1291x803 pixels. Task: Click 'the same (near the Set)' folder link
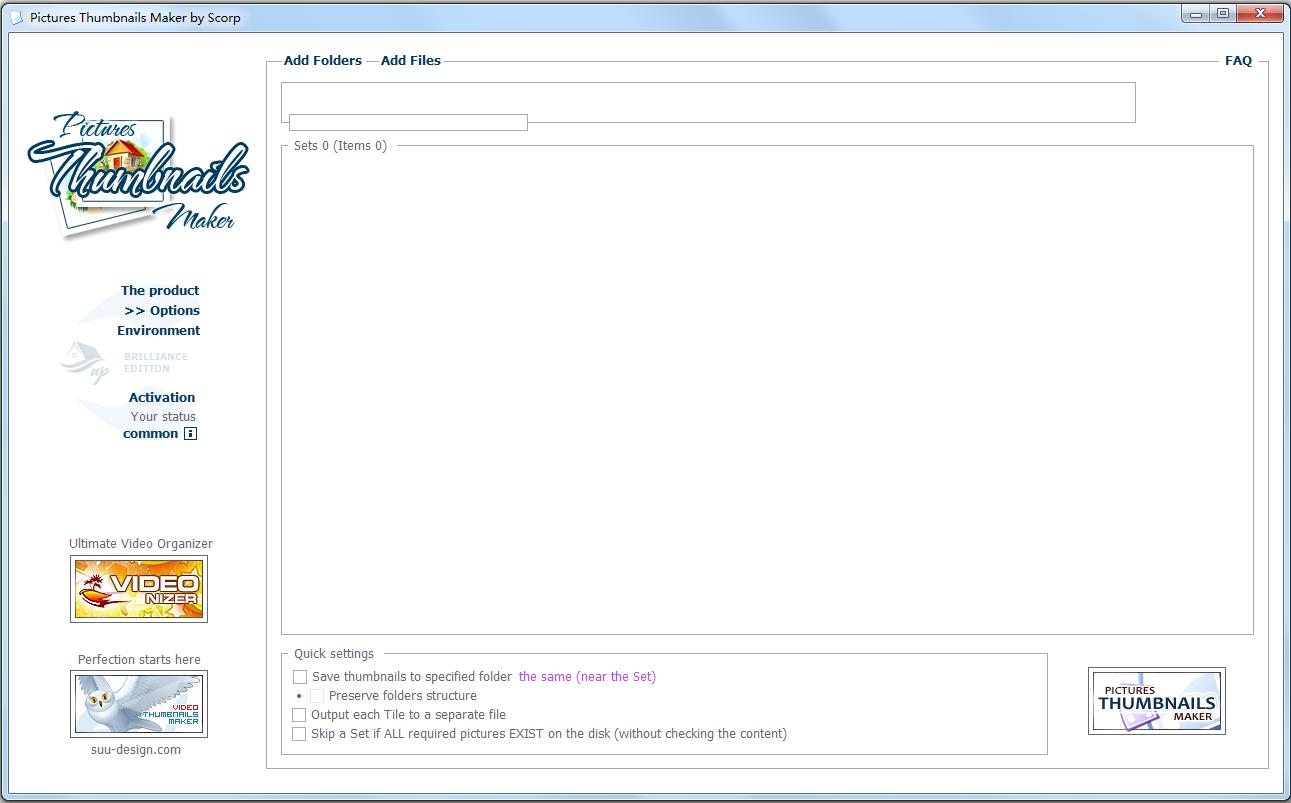coord(587,677)
